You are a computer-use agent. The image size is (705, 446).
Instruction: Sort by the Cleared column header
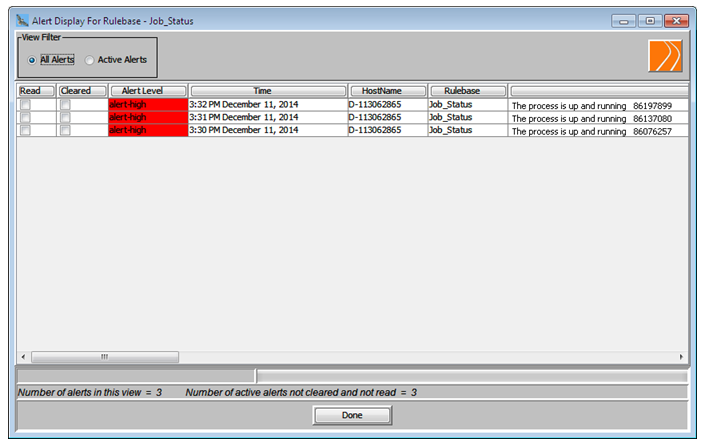click(x=82, y=91)
